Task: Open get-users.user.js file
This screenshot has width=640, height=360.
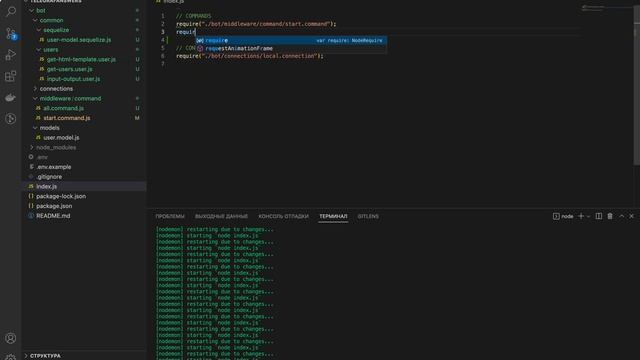Action: [69, 69]
